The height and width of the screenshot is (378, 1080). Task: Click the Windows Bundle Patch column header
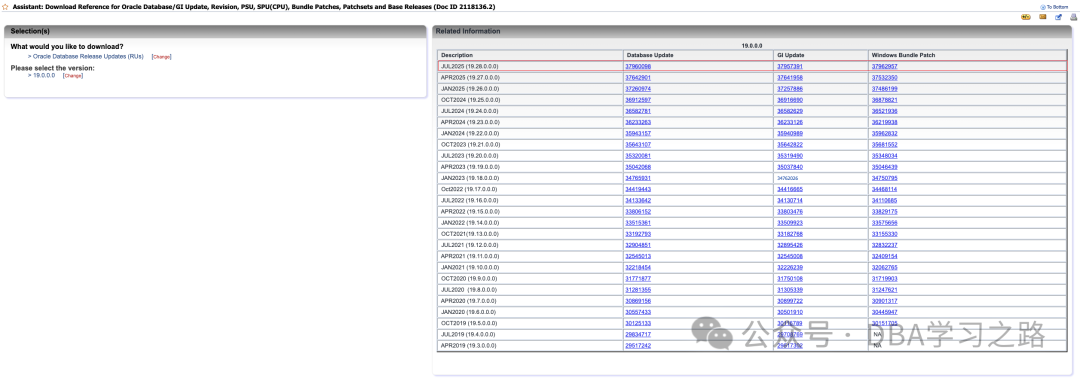pyautogui.click(x=968, y=55)
